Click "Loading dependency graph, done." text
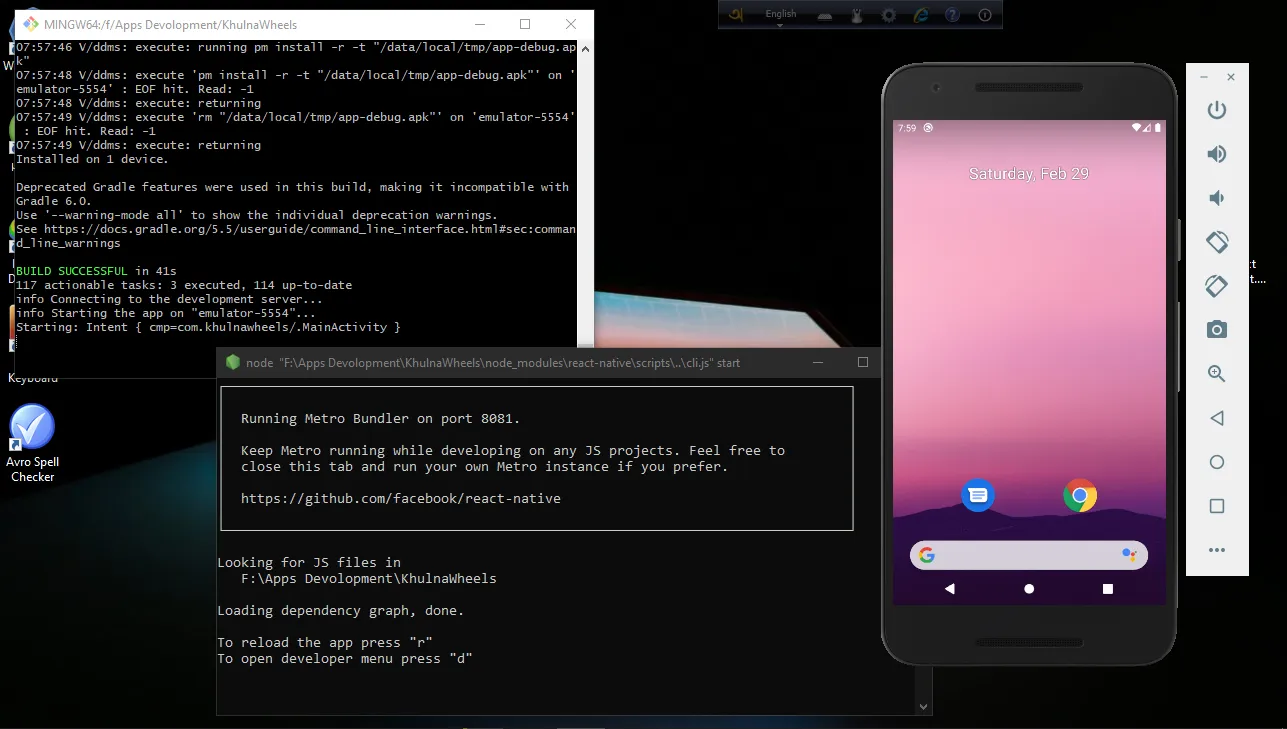 coord(341,610)
